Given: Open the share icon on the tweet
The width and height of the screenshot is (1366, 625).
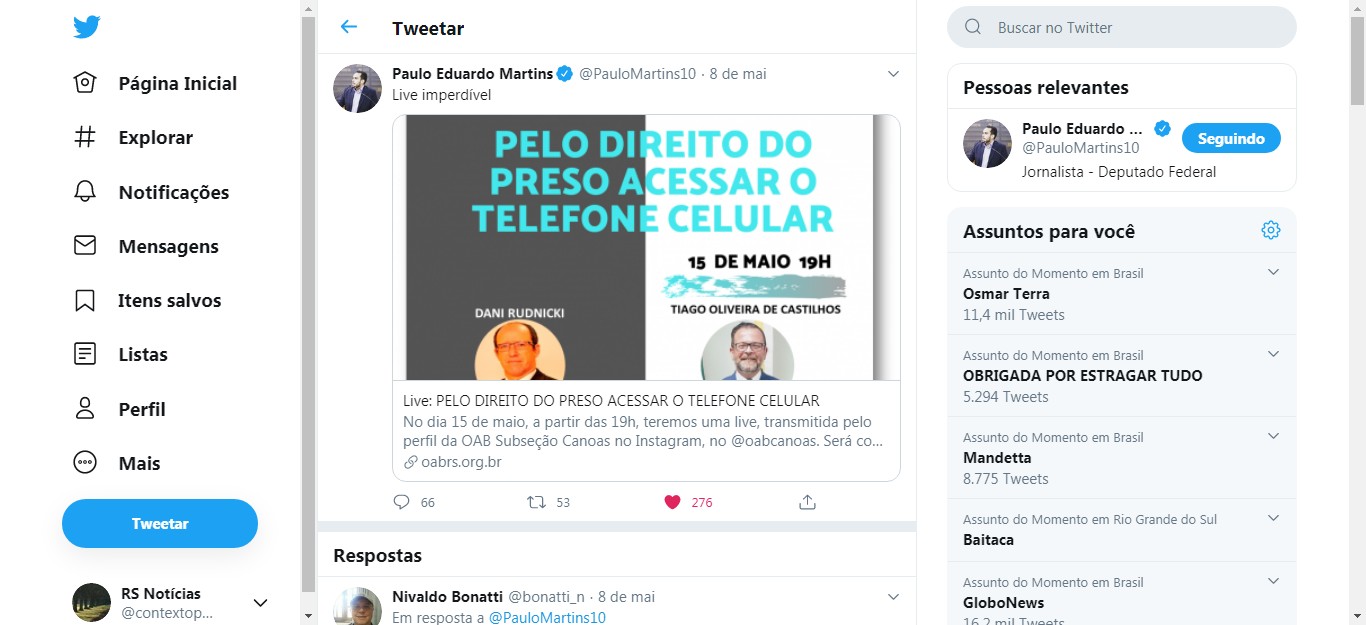Looking at the screenshot, I should point(808,502).
